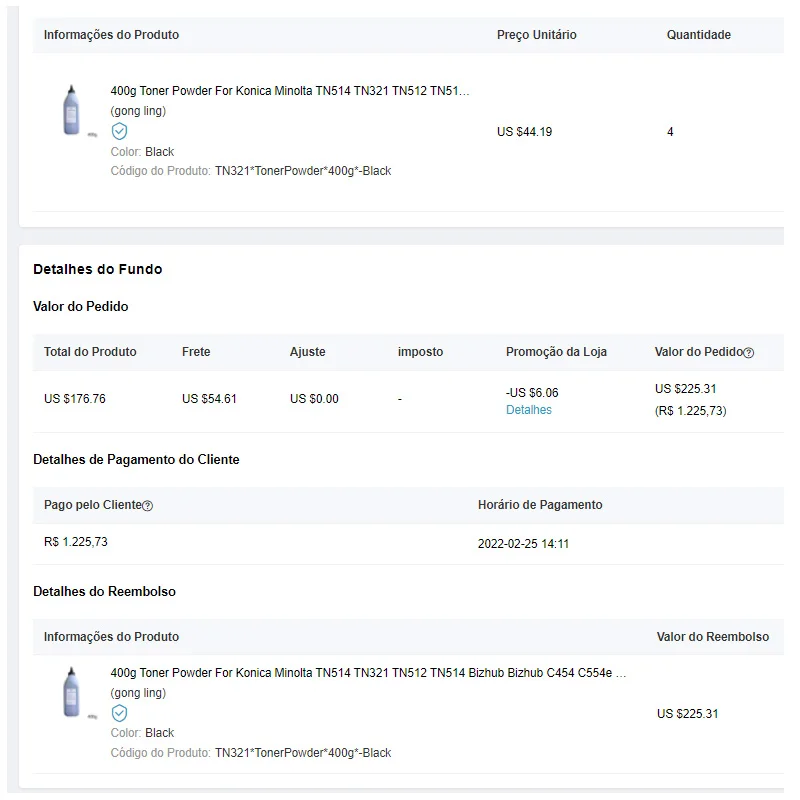The height and width of the screenshot is (800, 800).
Task: Select the US $44.19 unit price
Action: coord(524,132)
